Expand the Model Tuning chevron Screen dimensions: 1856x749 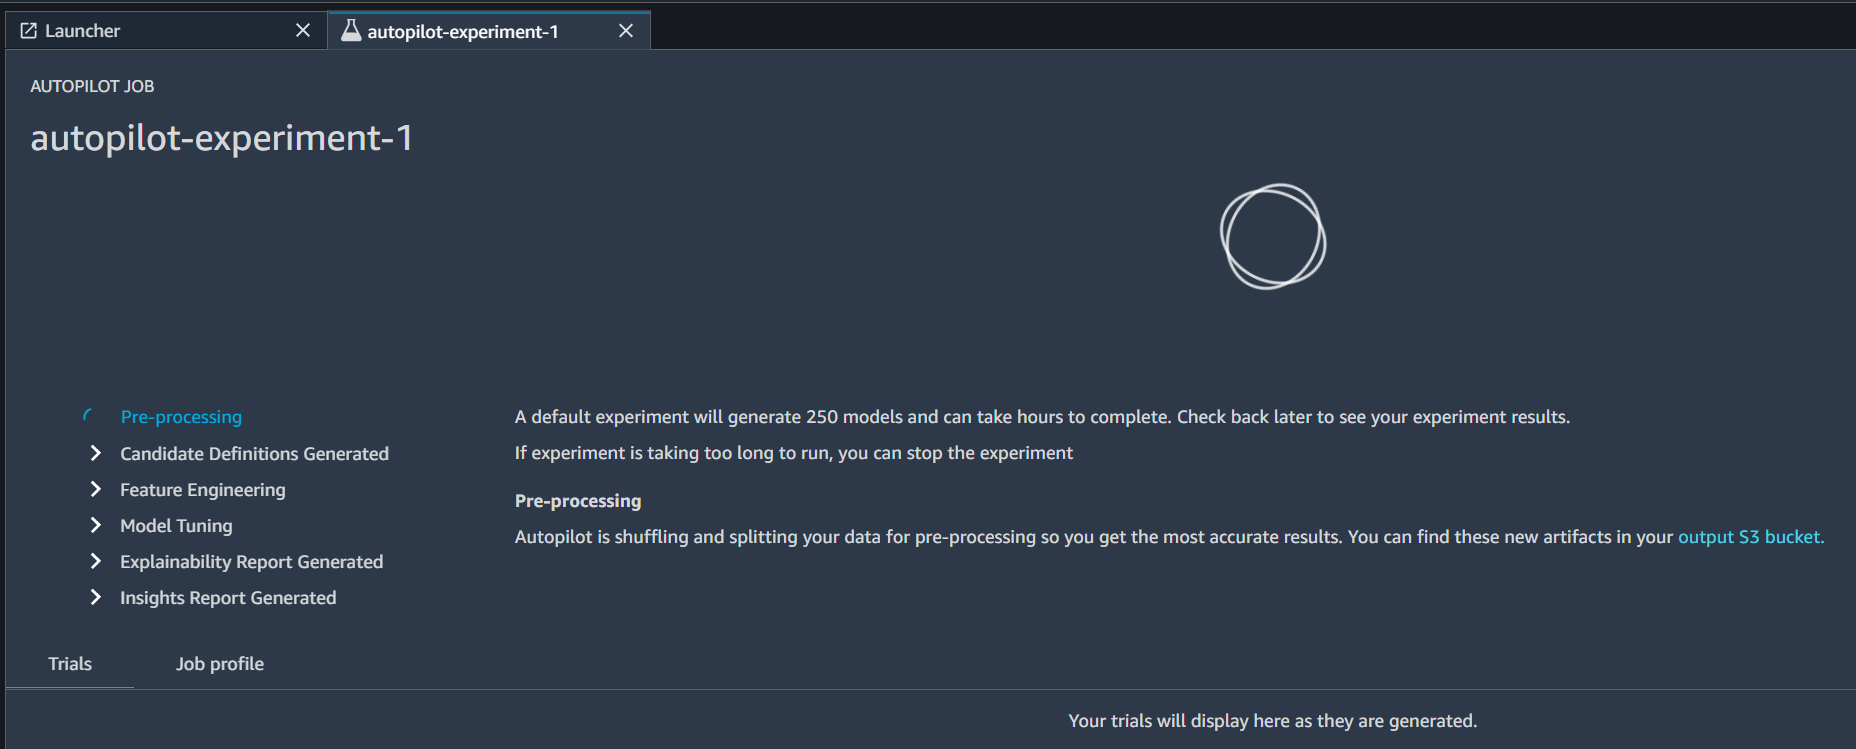pyautogui.click(x=96, y=525)
